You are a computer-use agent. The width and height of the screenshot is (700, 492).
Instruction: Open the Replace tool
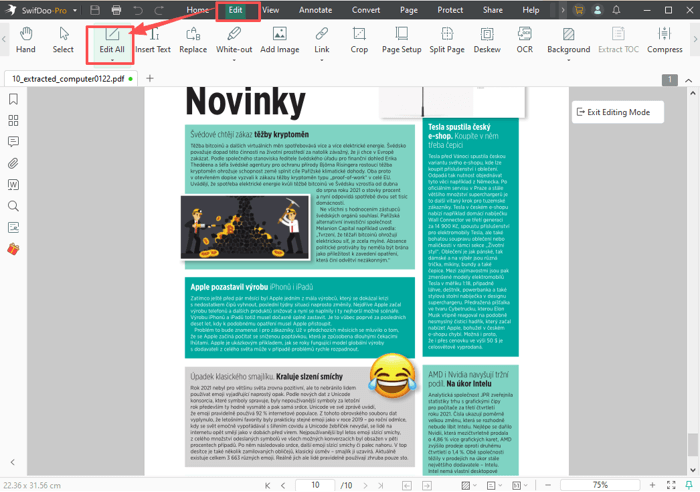click(x=193, y=40)
